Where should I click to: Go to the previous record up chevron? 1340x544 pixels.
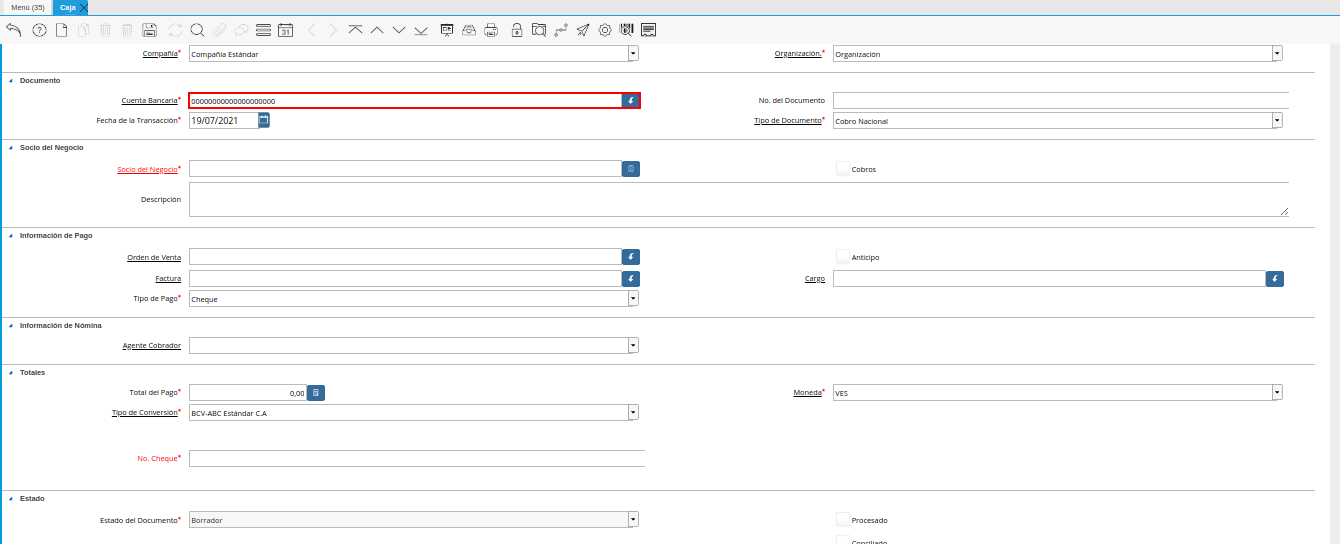[x=377, y=30]
